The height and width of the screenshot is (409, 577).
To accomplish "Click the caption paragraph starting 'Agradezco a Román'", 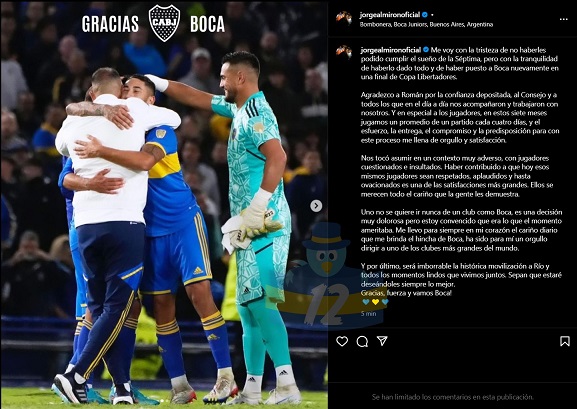I will (x=460, y=117).
